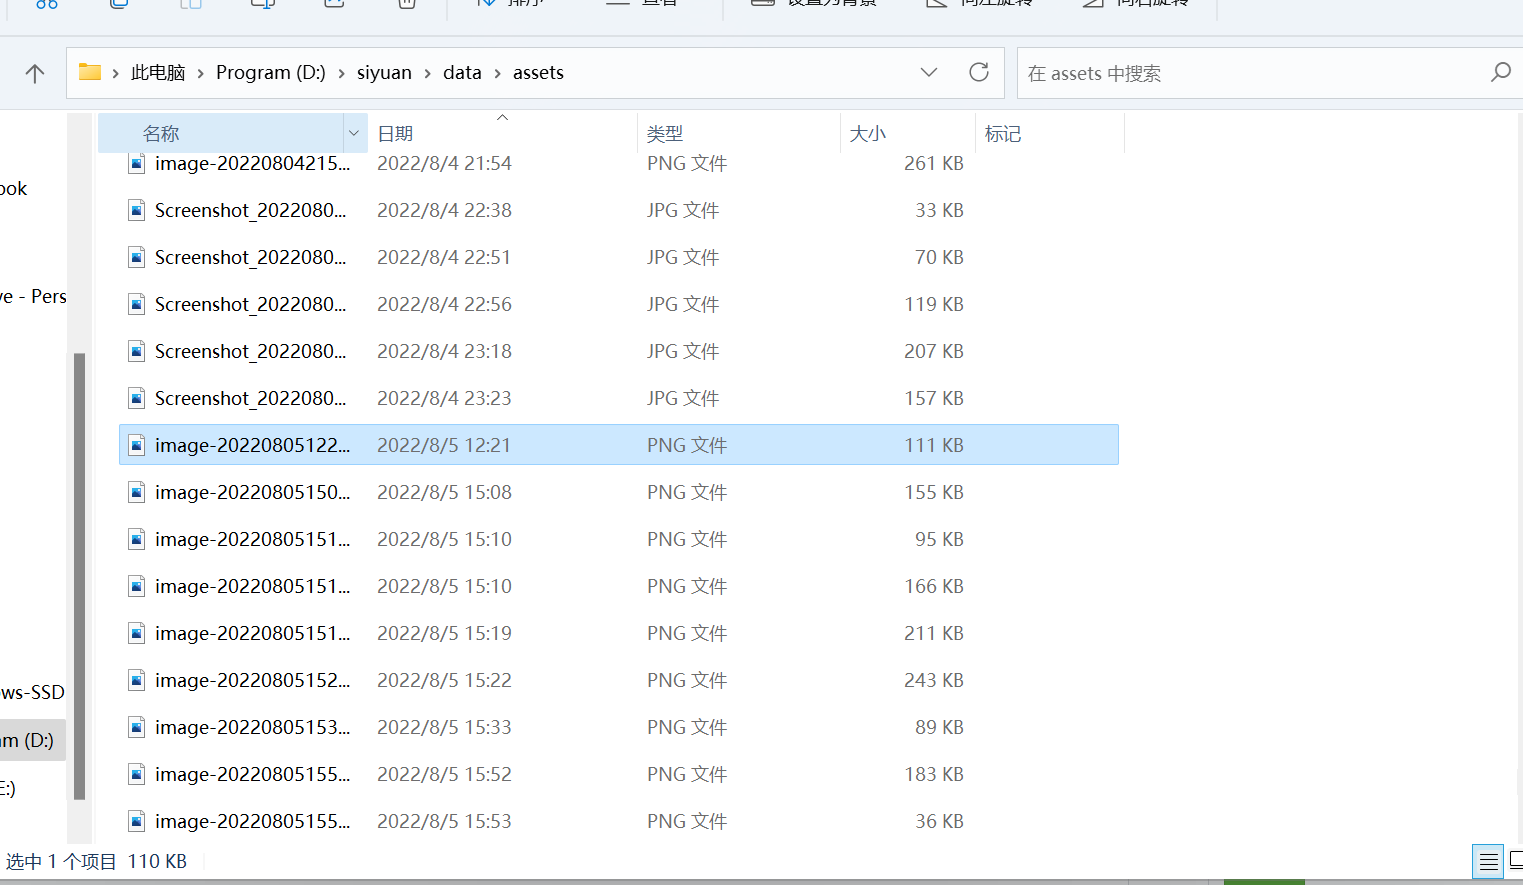Click the icon of the Screenshot dated 22:51
1523x885 pixels.
tap(137, 257)
